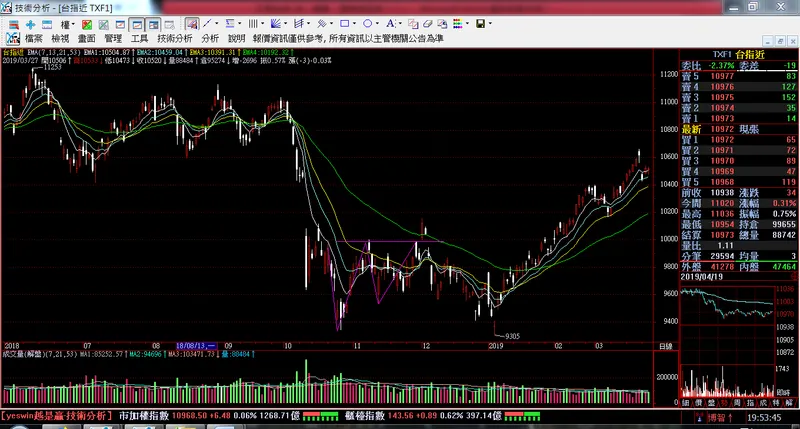Screen dimensions: 800x429
Task: Open the 檢視 menu
Action: [x=60, y=39]
